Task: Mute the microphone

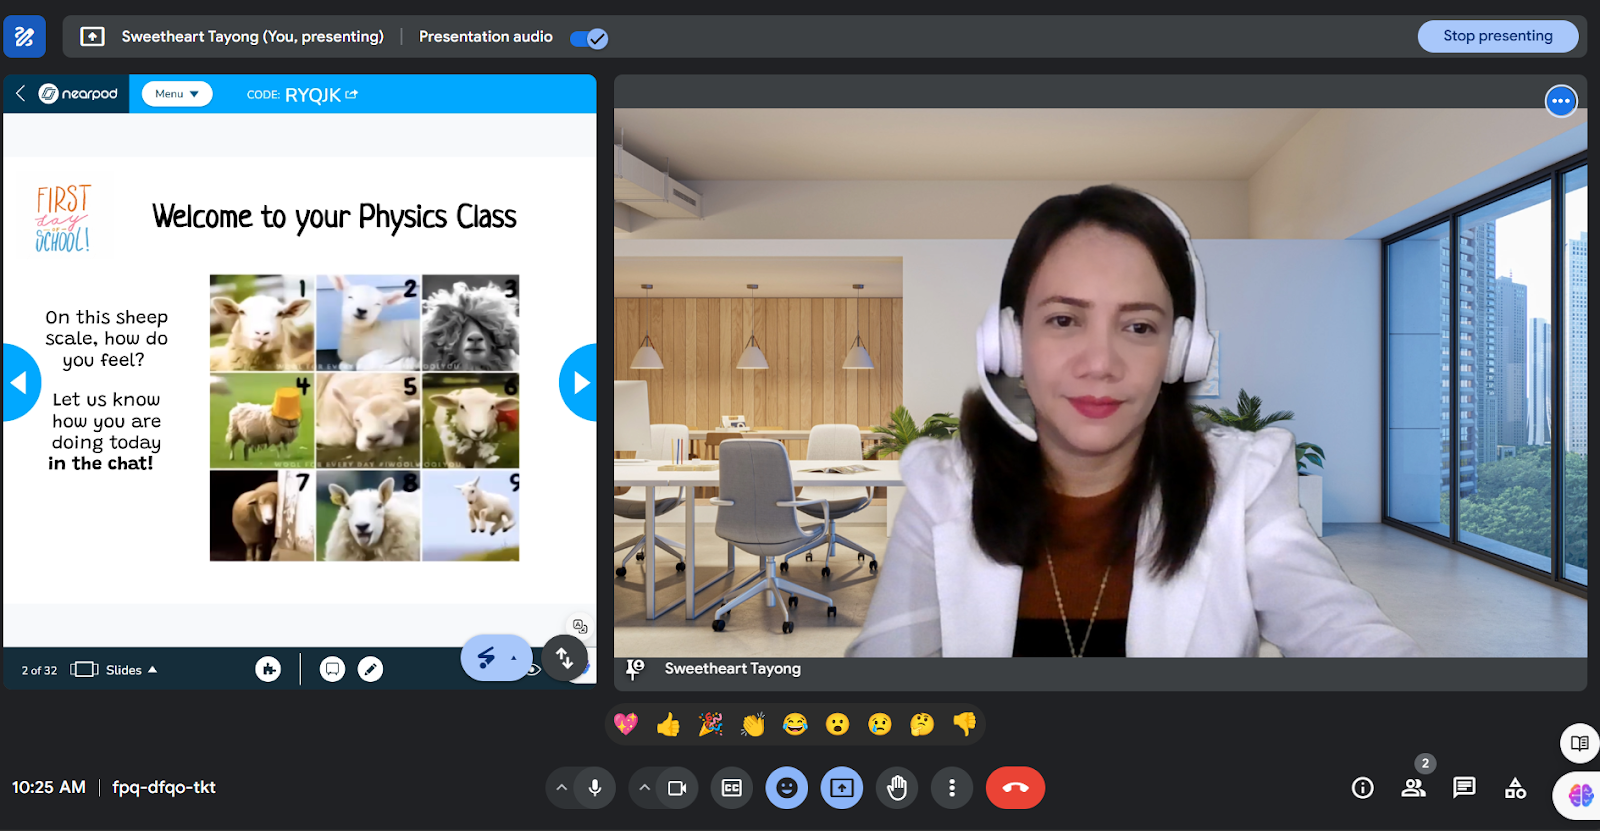Action: 595,788
